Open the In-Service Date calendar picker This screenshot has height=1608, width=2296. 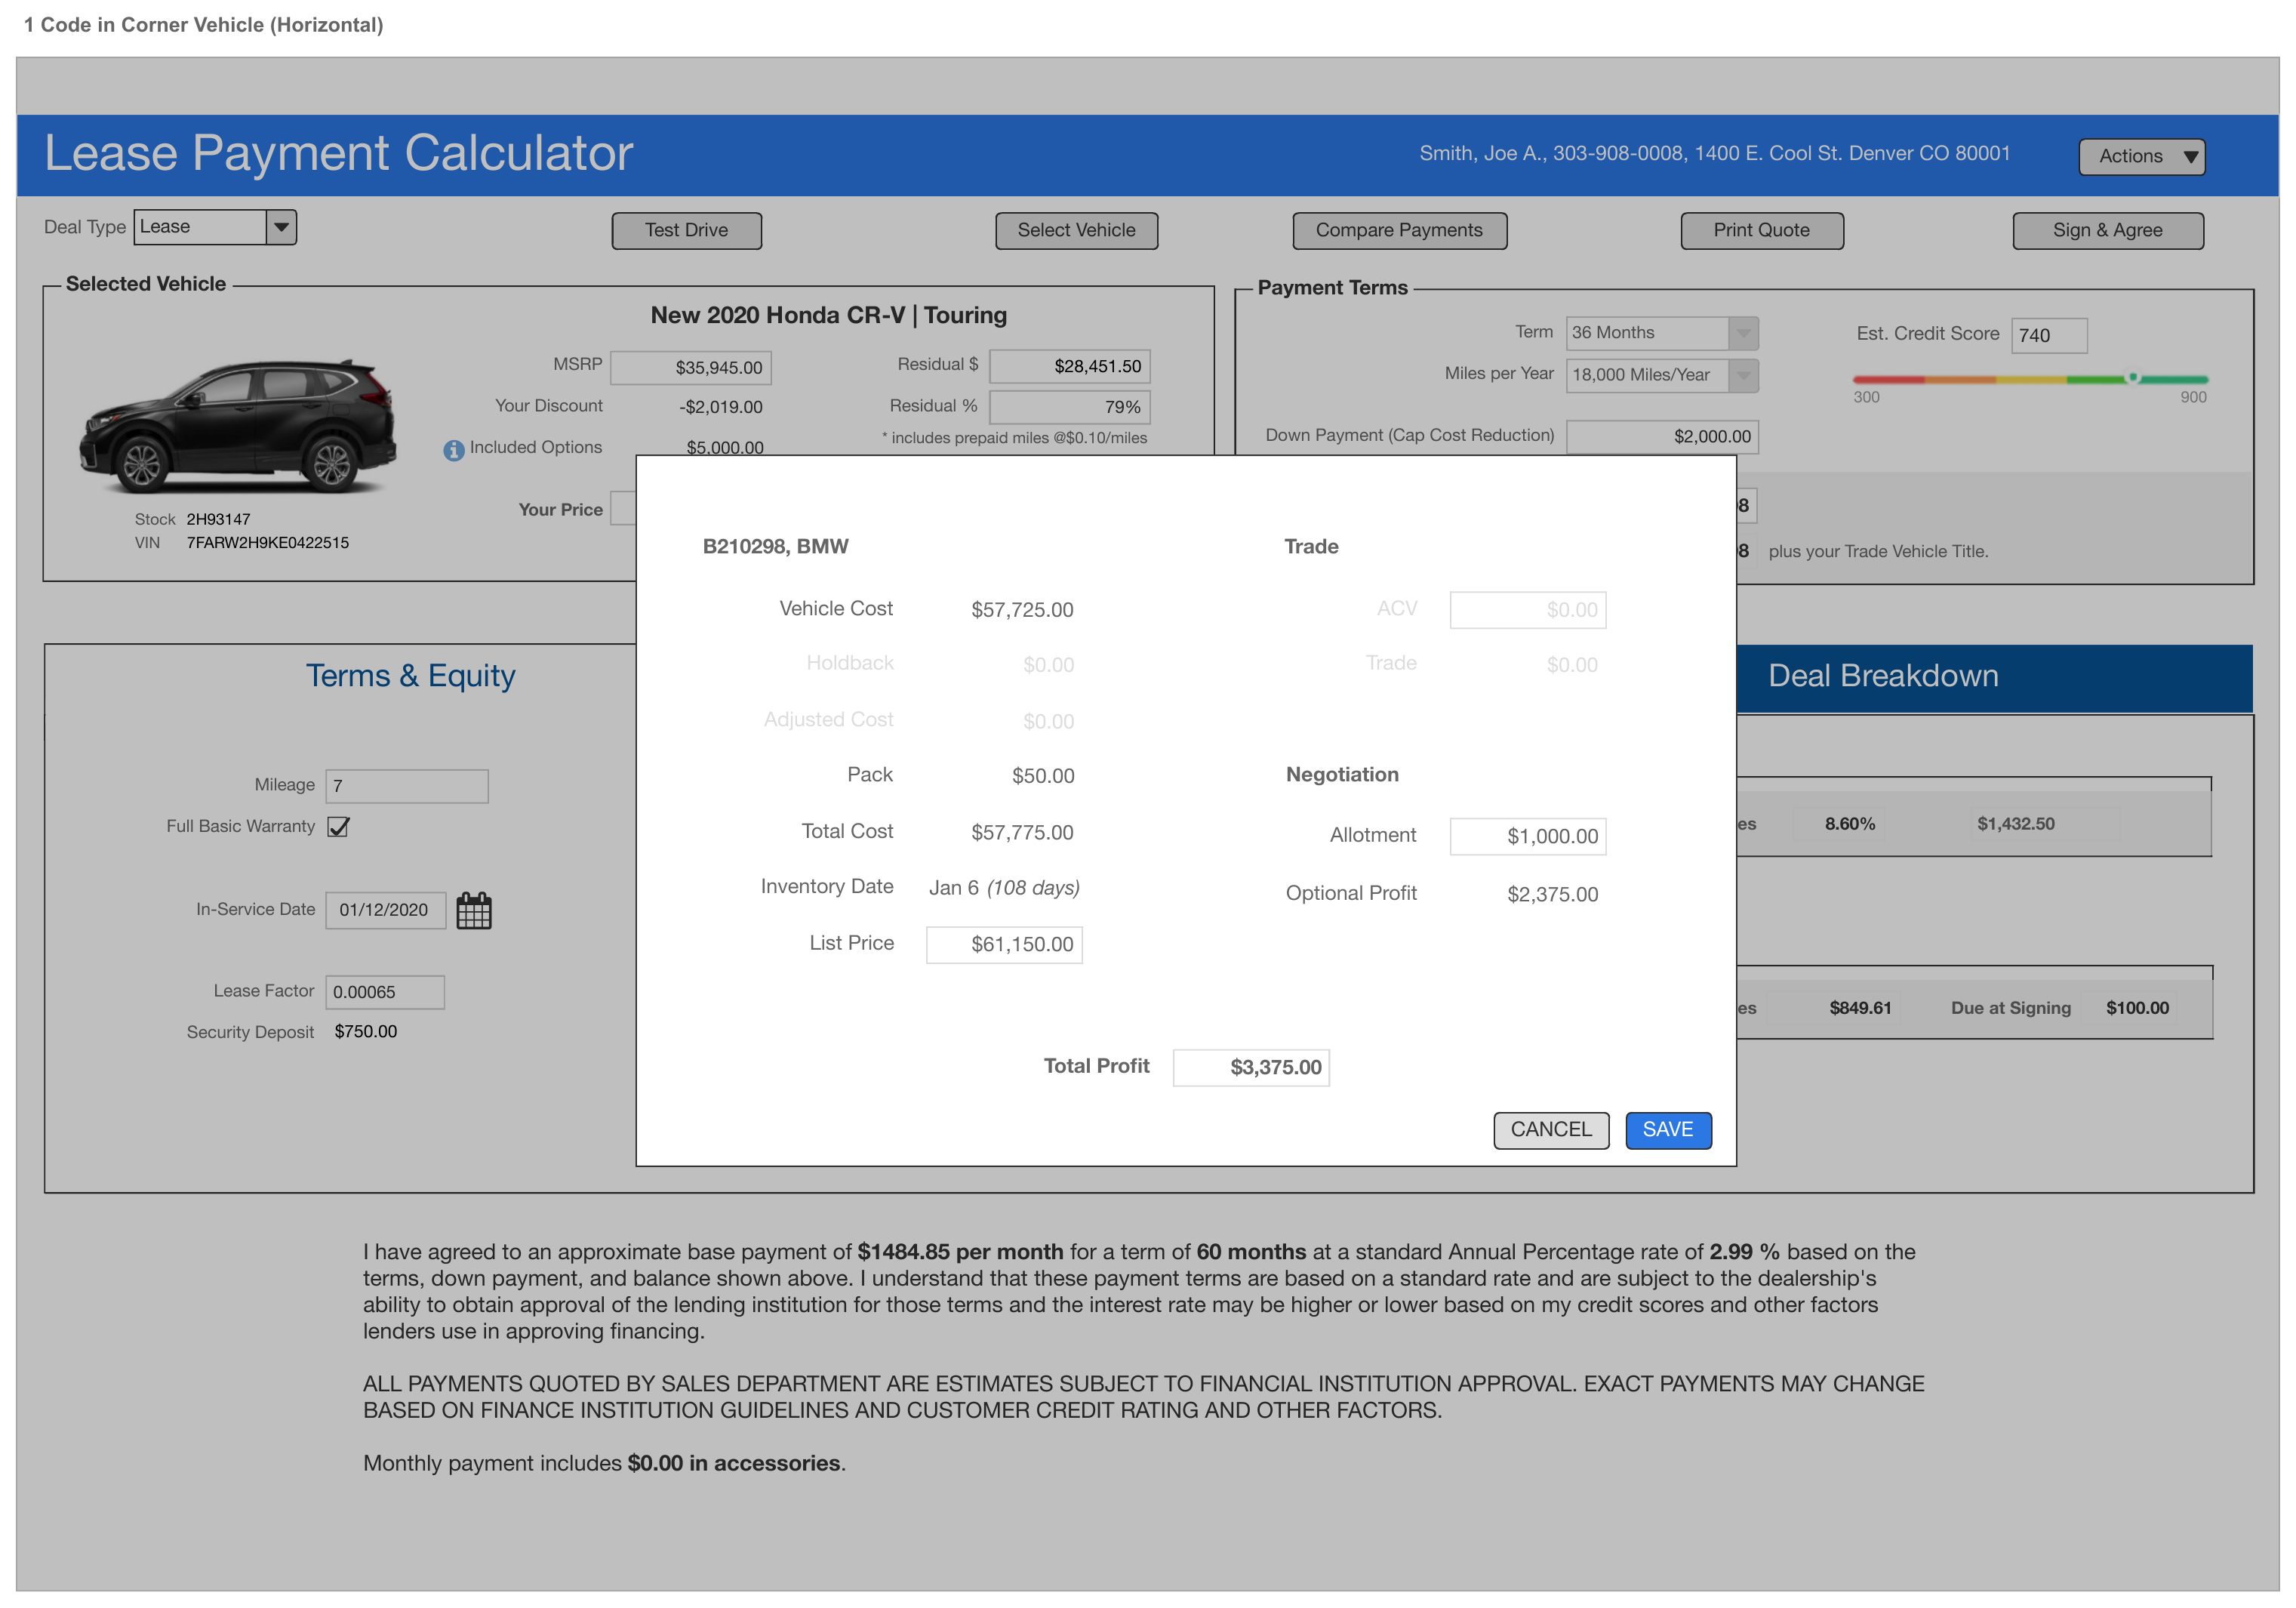pyautogui.click(x=474, y=911)
